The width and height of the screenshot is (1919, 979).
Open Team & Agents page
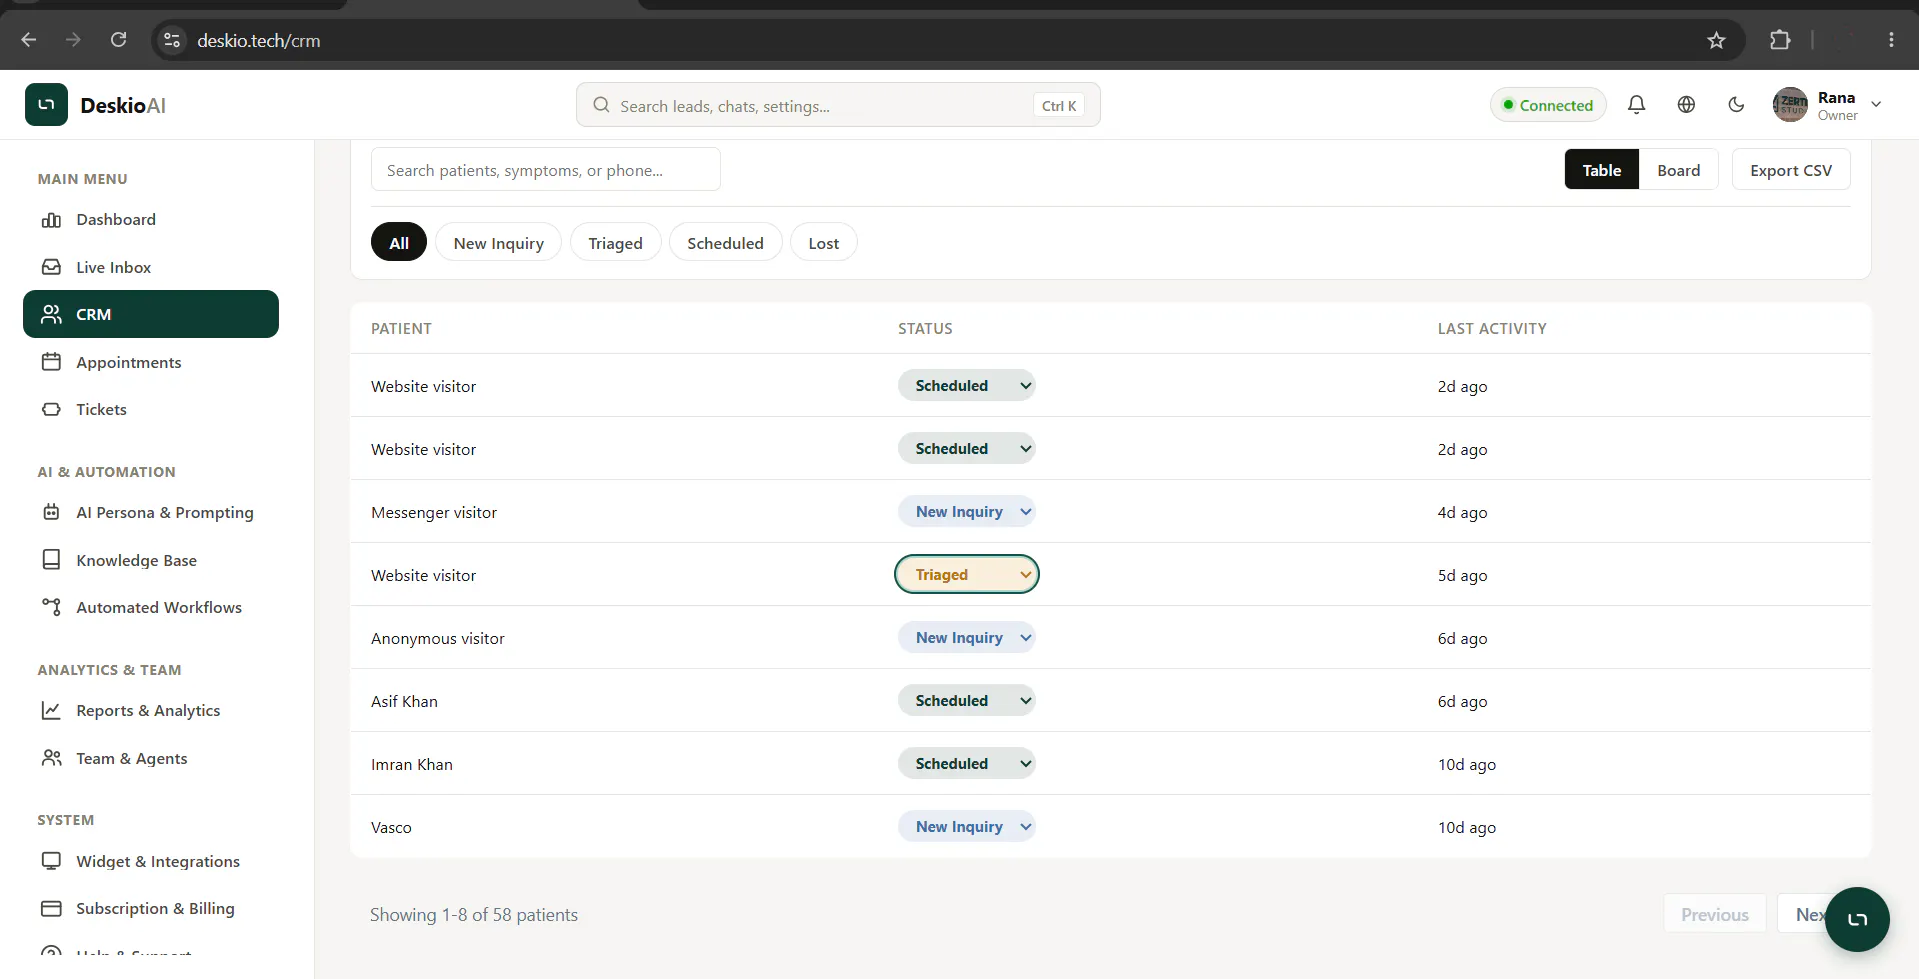coord(151,758)
